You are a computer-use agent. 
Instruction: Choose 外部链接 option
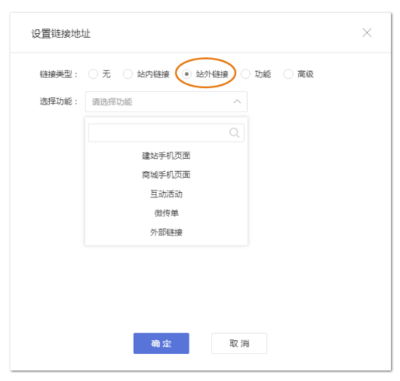(x=166, y=232)
